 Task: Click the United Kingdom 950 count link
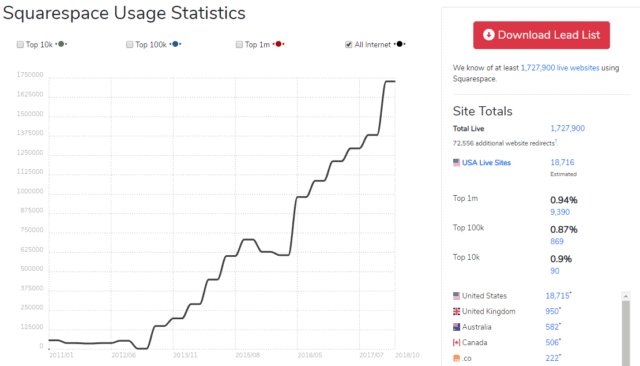click(x=552, y=311)
